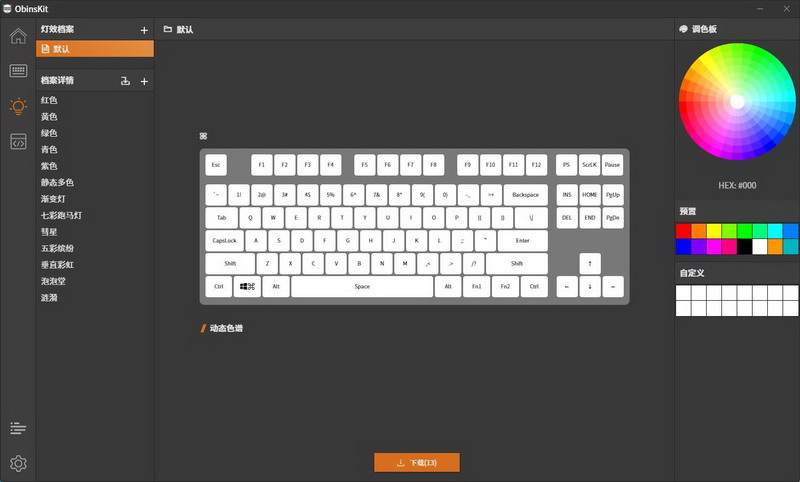Open the macro code sidebar icon
The width and height of the screenshot is (800, 482).
[18, 141]
